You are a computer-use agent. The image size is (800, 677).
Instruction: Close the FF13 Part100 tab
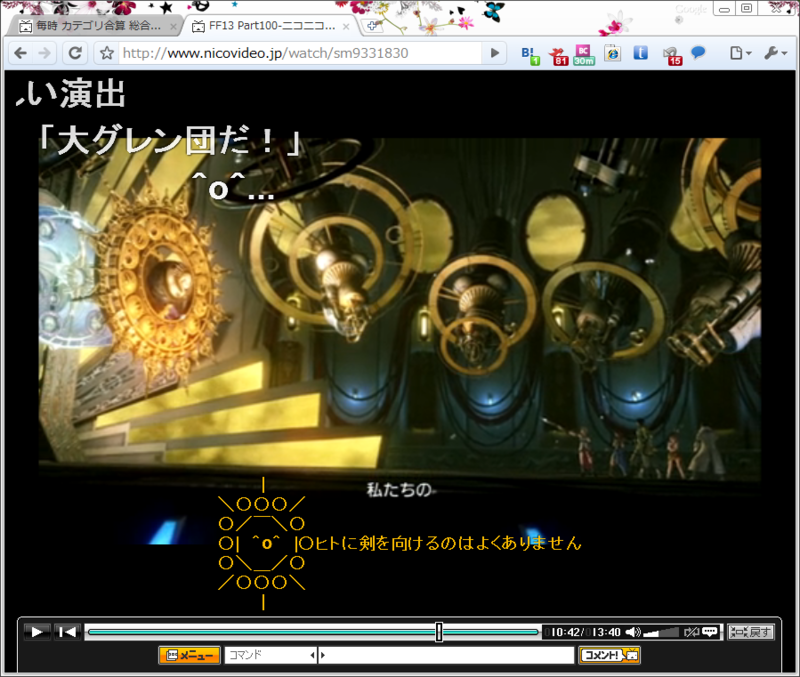tap(346, 27)
